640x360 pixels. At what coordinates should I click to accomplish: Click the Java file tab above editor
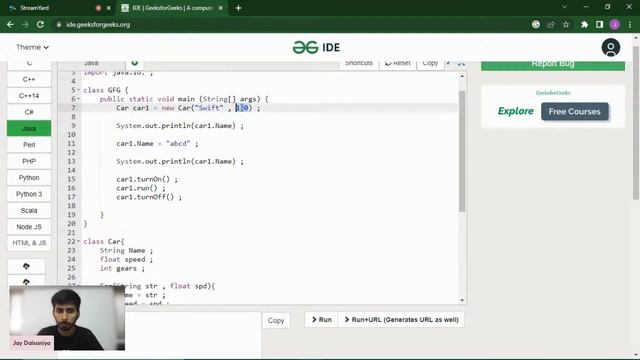91,64
